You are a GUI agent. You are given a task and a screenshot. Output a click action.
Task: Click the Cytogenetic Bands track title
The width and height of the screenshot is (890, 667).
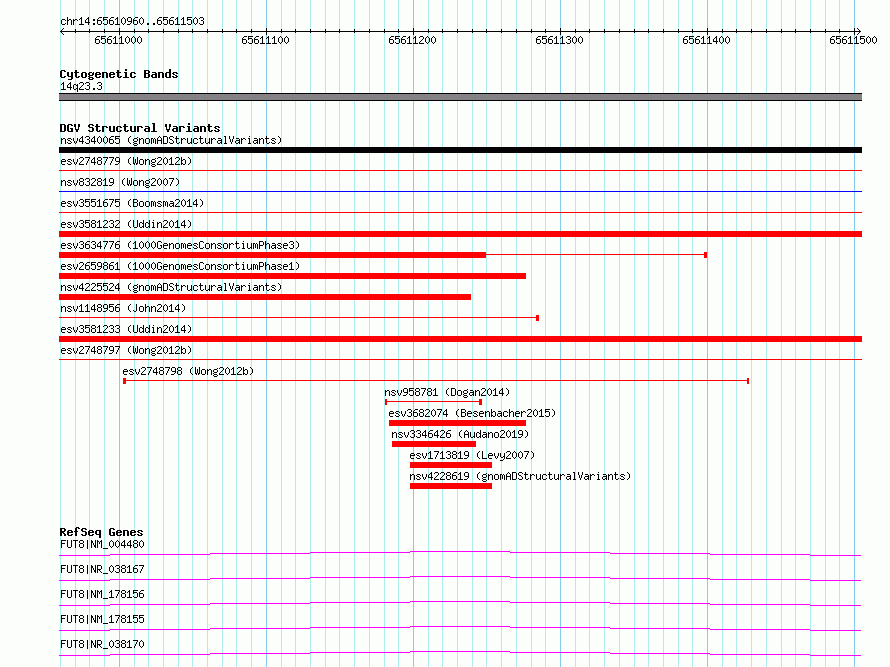pyautogui.click(x=119, y=74)
